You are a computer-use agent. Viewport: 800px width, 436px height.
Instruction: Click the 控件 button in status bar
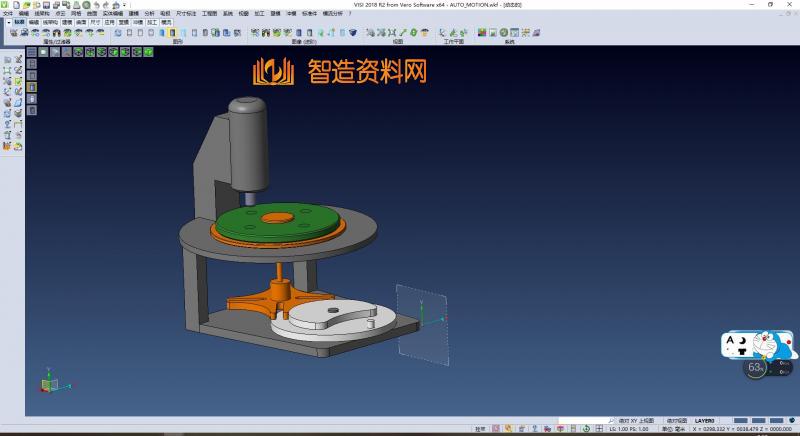[482, 429]
